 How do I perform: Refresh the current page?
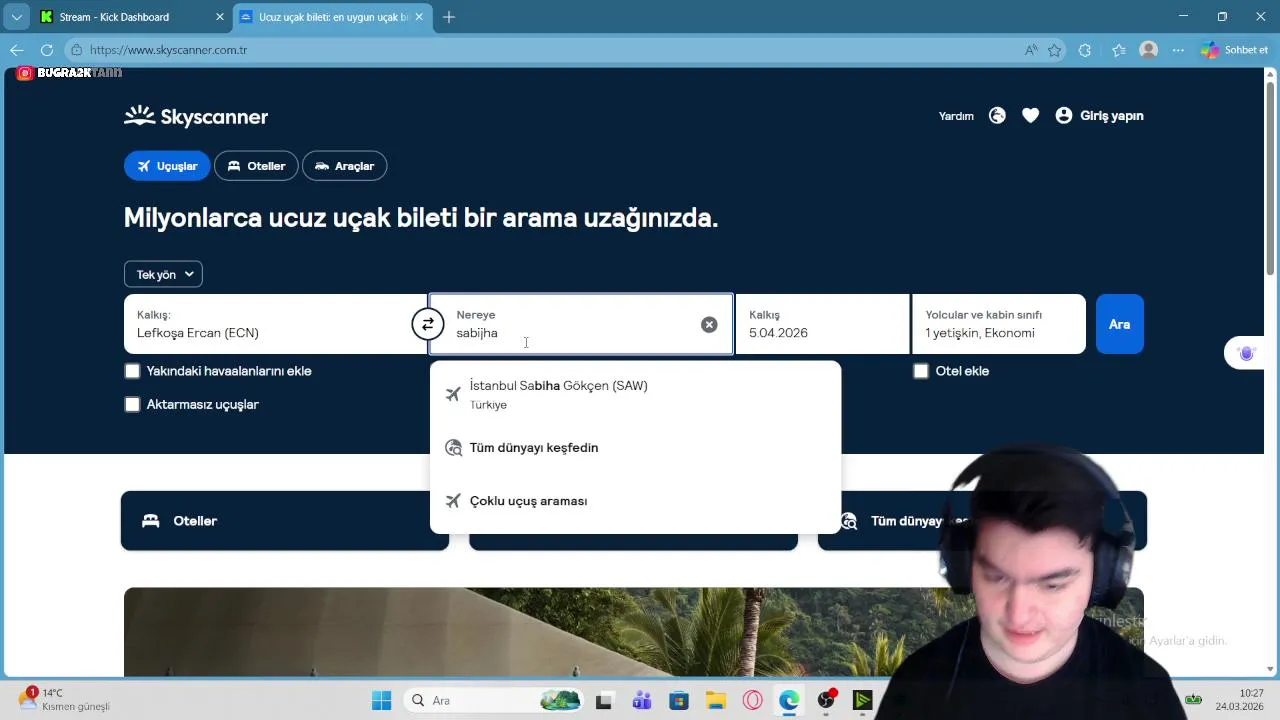[47, 50]
